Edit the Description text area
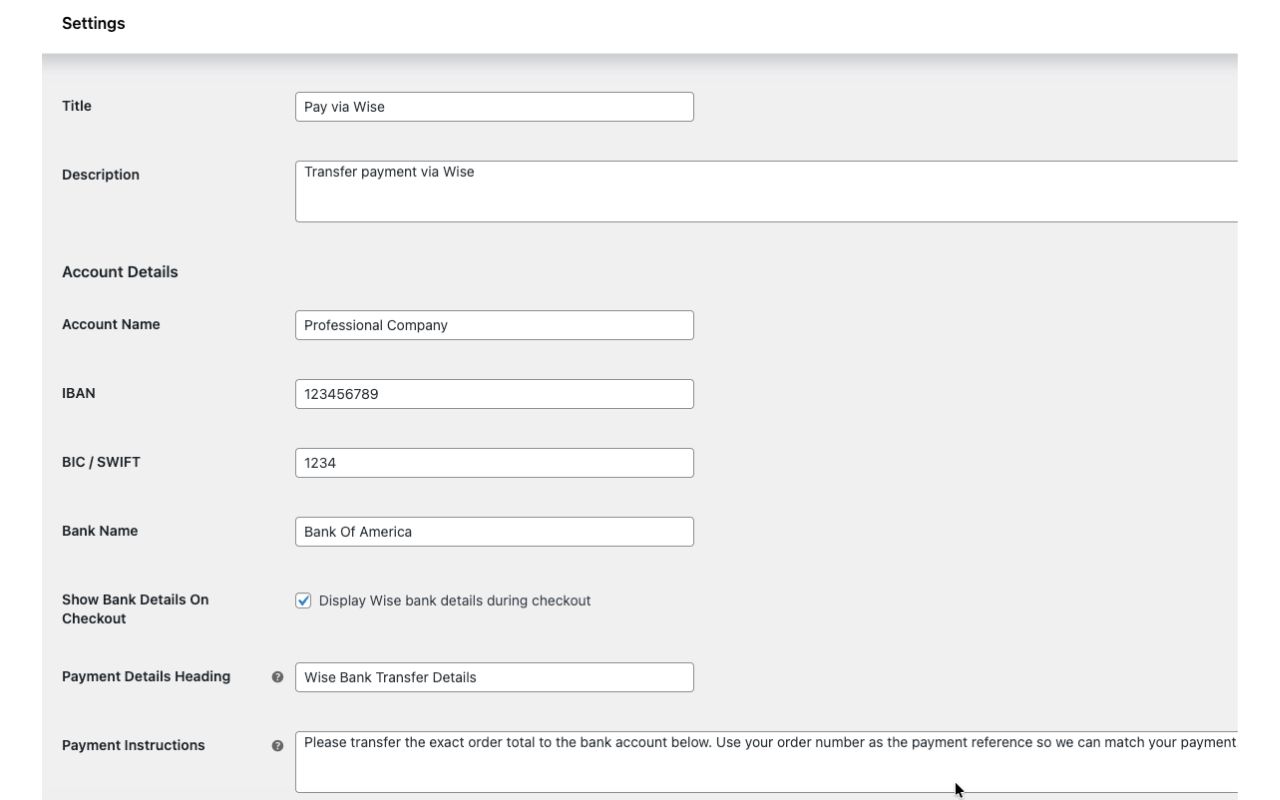The height and width of the screenshot is (800, 1280). coord(766,191)
